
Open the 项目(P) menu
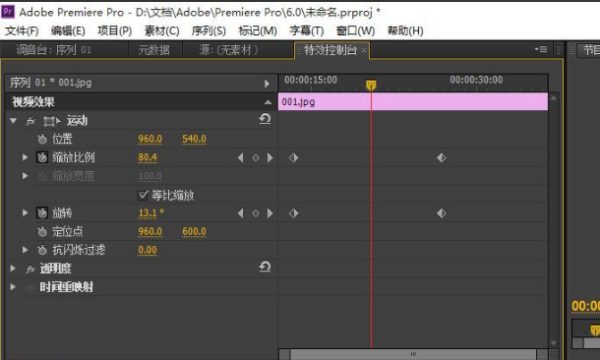[x=115, y=31]
